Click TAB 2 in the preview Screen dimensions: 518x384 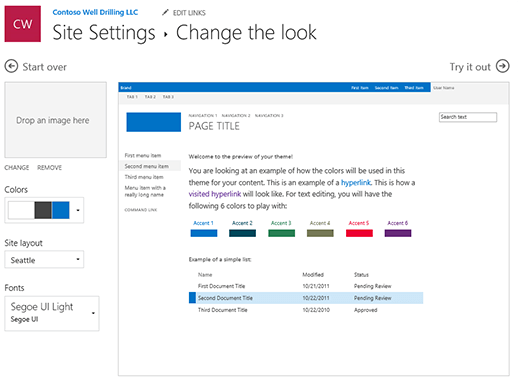tap(150, 97)
